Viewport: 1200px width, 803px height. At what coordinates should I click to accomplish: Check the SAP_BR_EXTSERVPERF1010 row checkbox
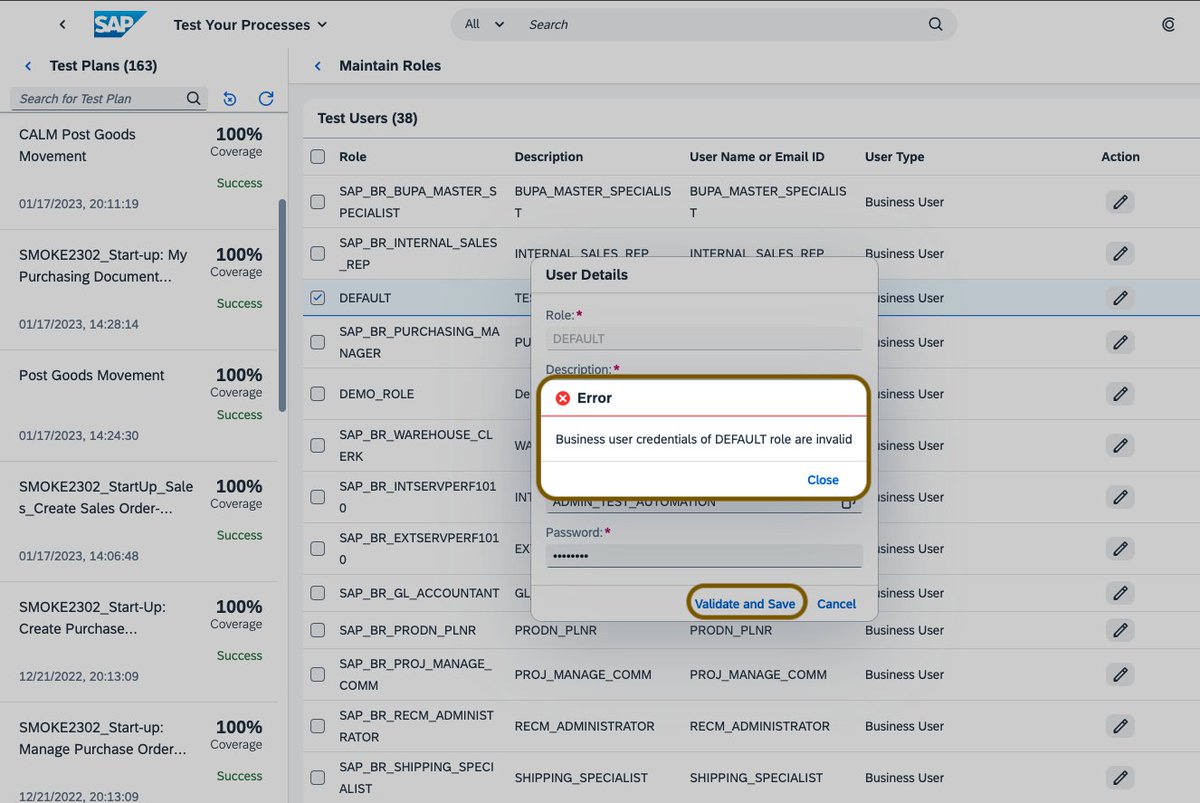coord(318,549)
